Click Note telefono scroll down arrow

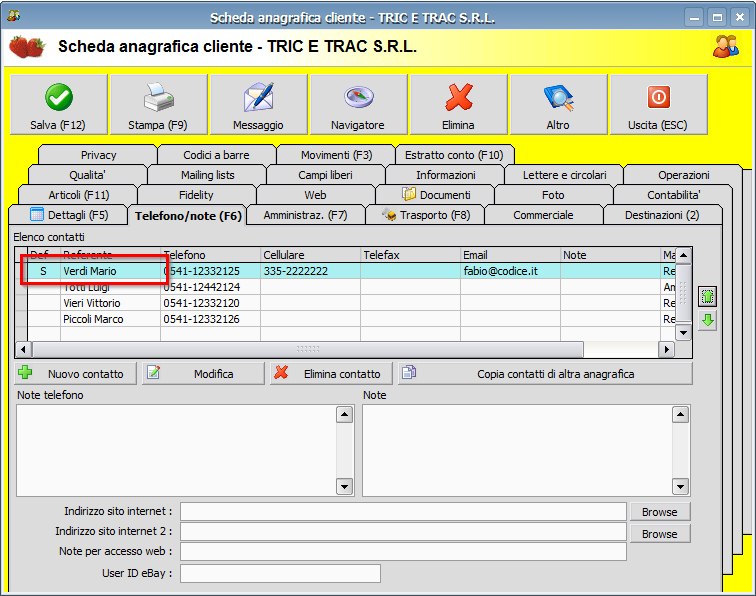click(344, 487)
